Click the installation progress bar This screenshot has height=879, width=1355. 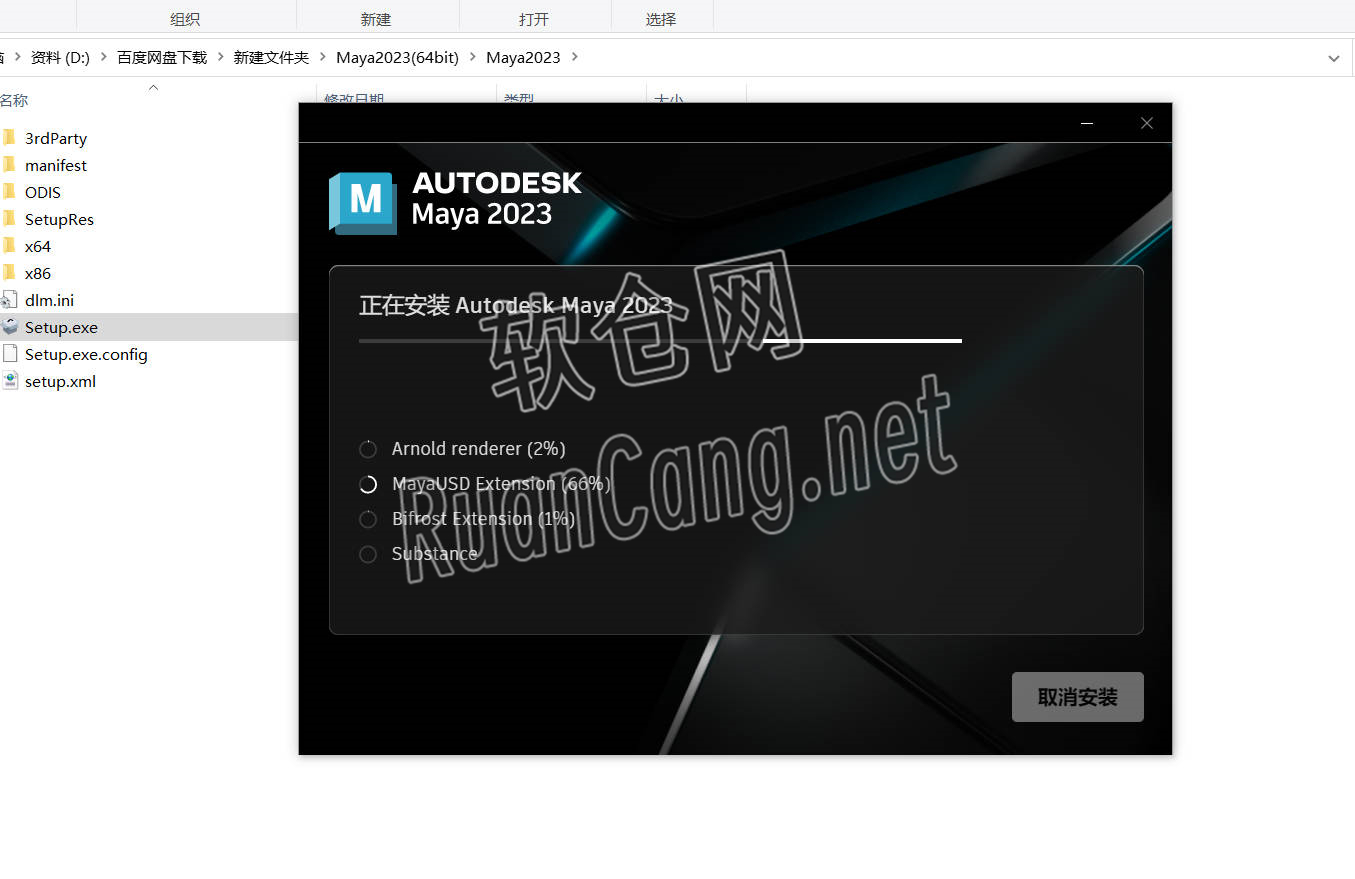(660, 341)
